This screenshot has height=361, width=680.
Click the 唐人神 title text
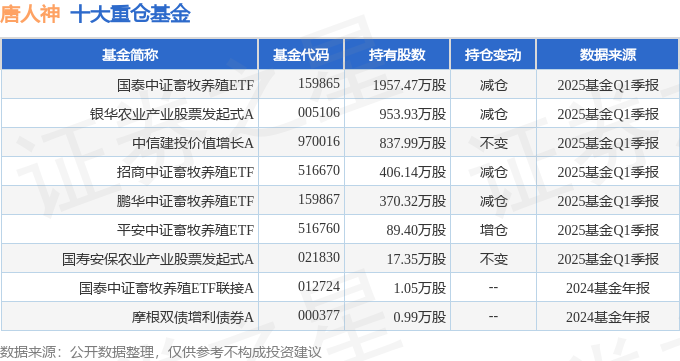pos(30,14)
